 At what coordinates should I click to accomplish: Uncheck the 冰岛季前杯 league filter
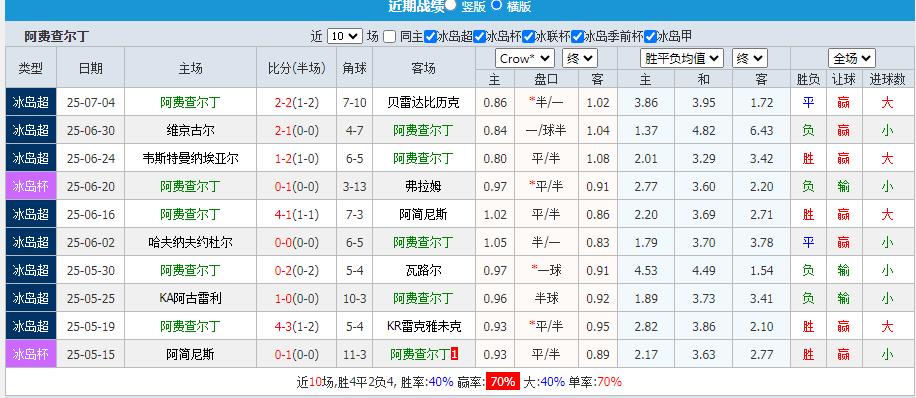pyautogui.click(x=577, y=36)
